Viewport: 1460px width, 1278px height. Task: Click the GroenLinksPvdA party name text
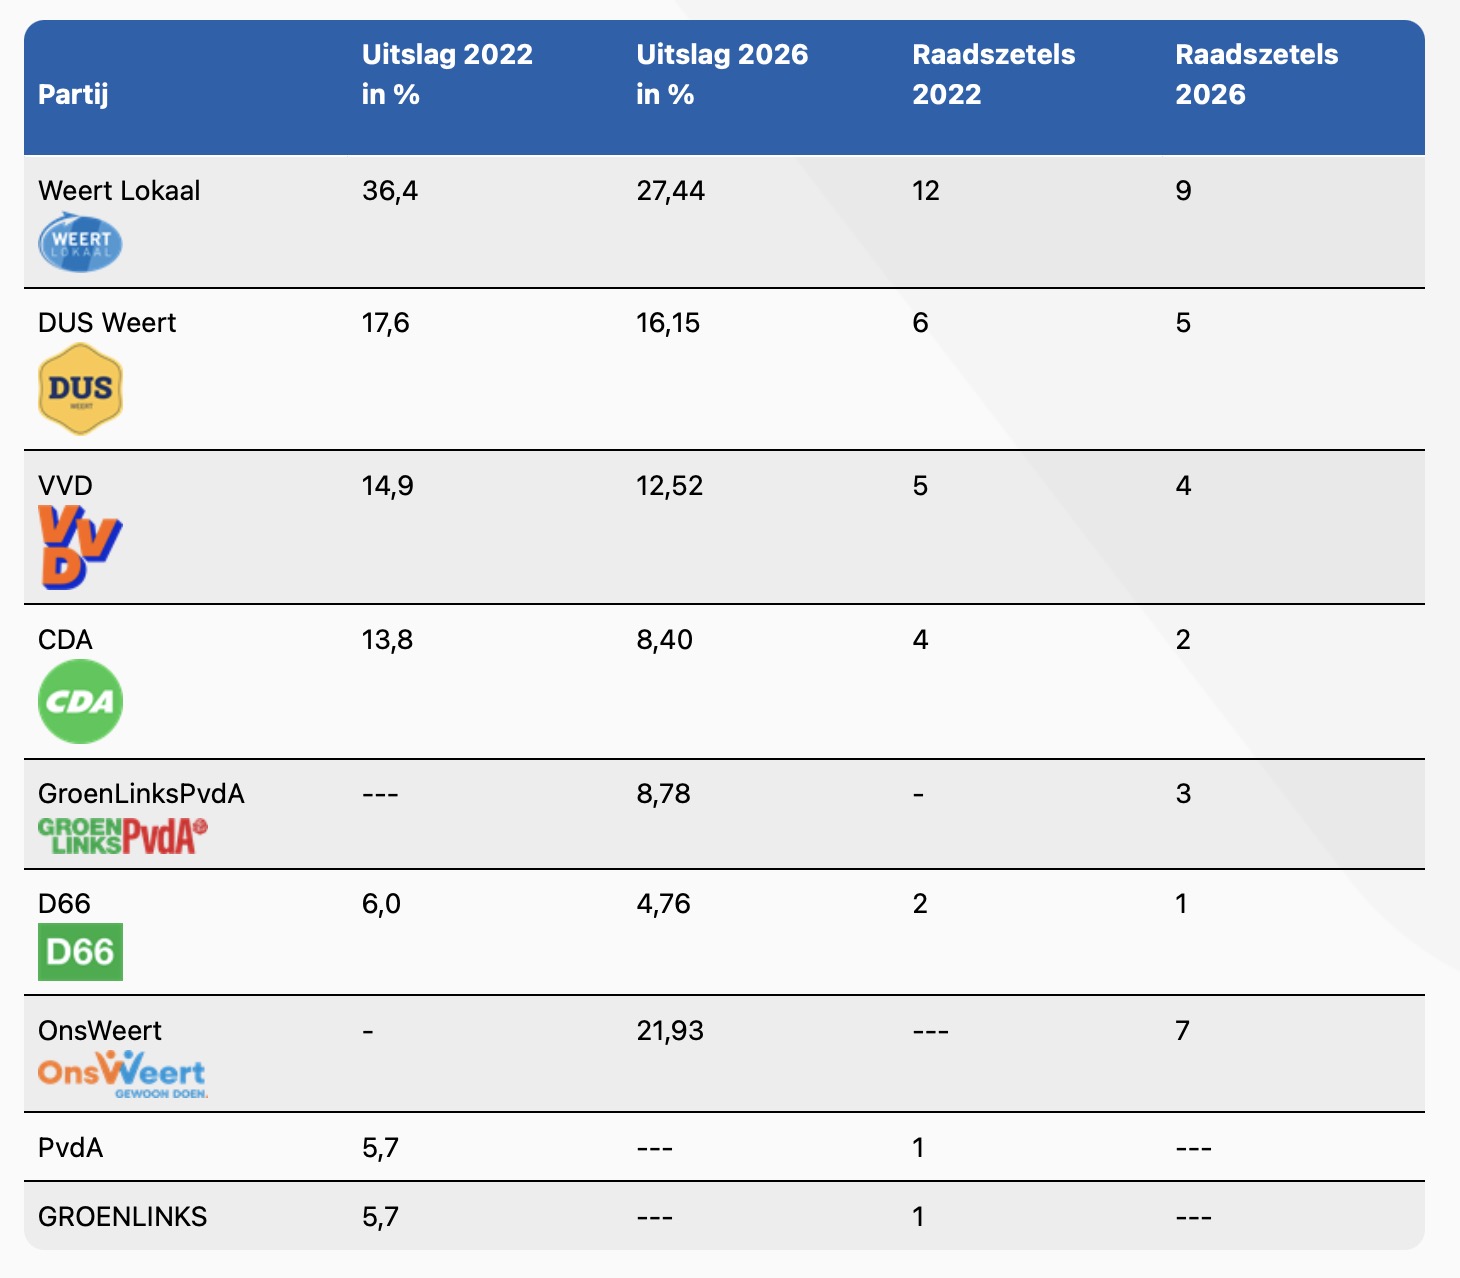coord(141,793)
